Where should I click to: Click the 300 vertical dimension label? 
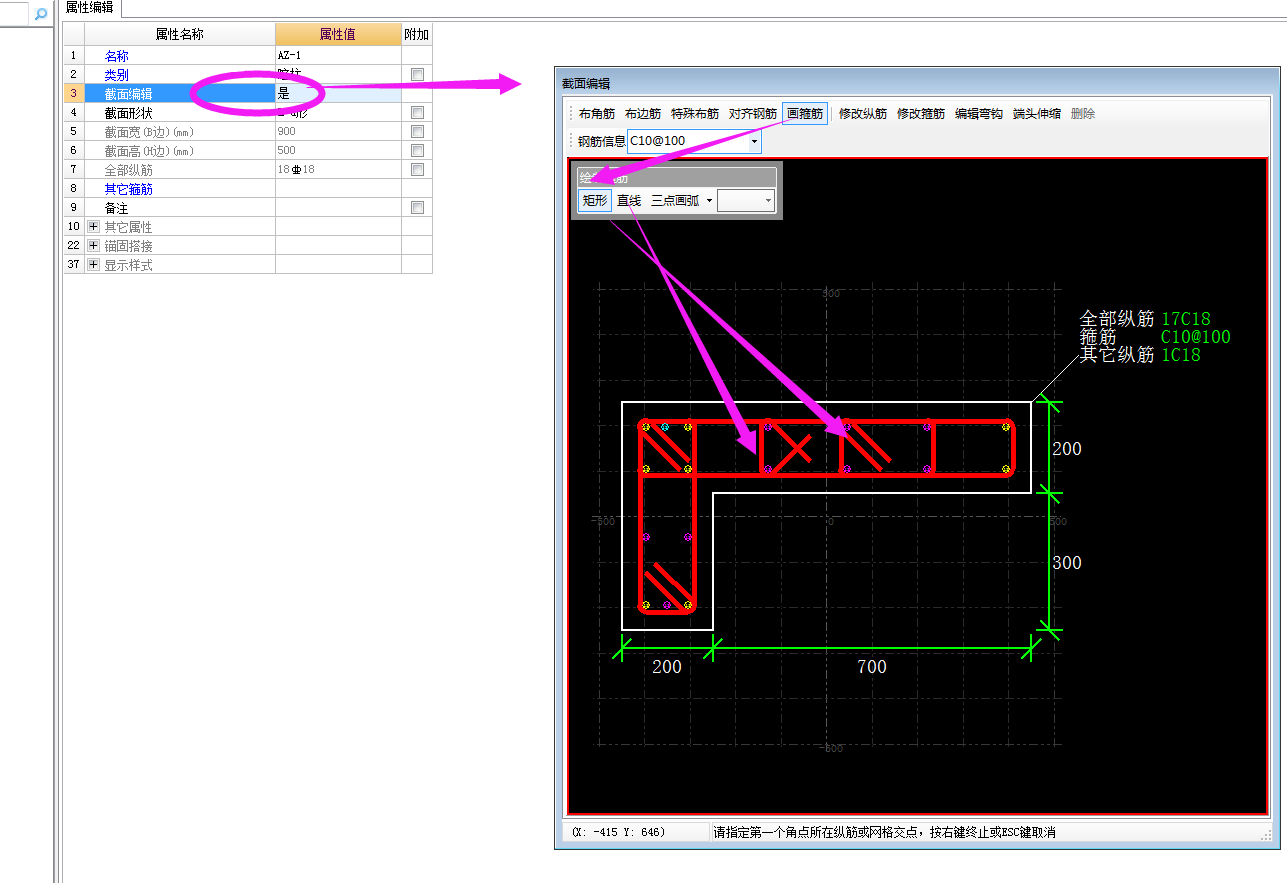coord(1067,563)
